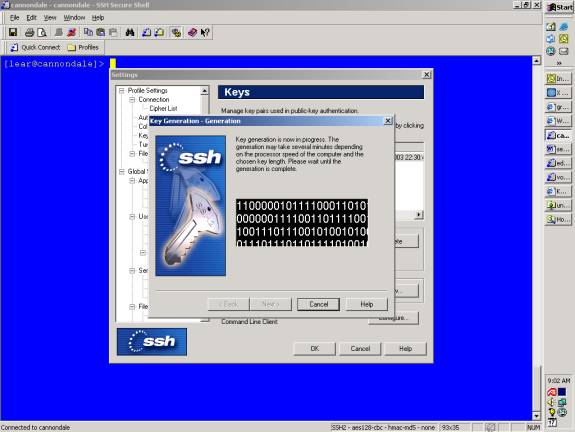Open the View menu
This screenshot has width=575, height=432.
(50, 18)
